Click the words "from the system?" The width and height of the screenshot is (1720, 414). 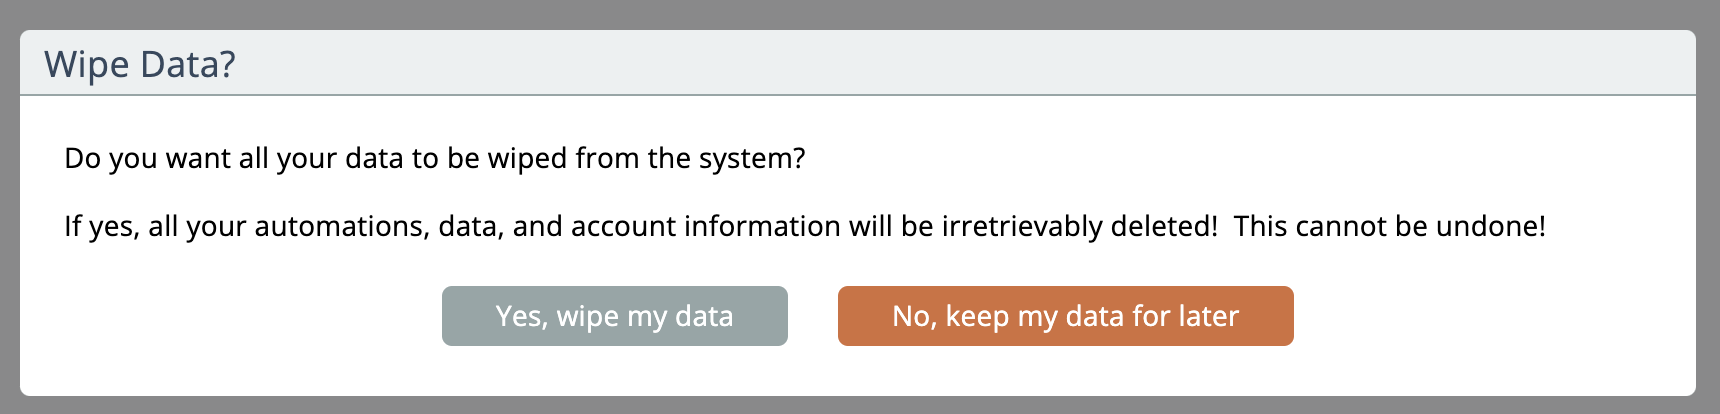click(690, 158)
